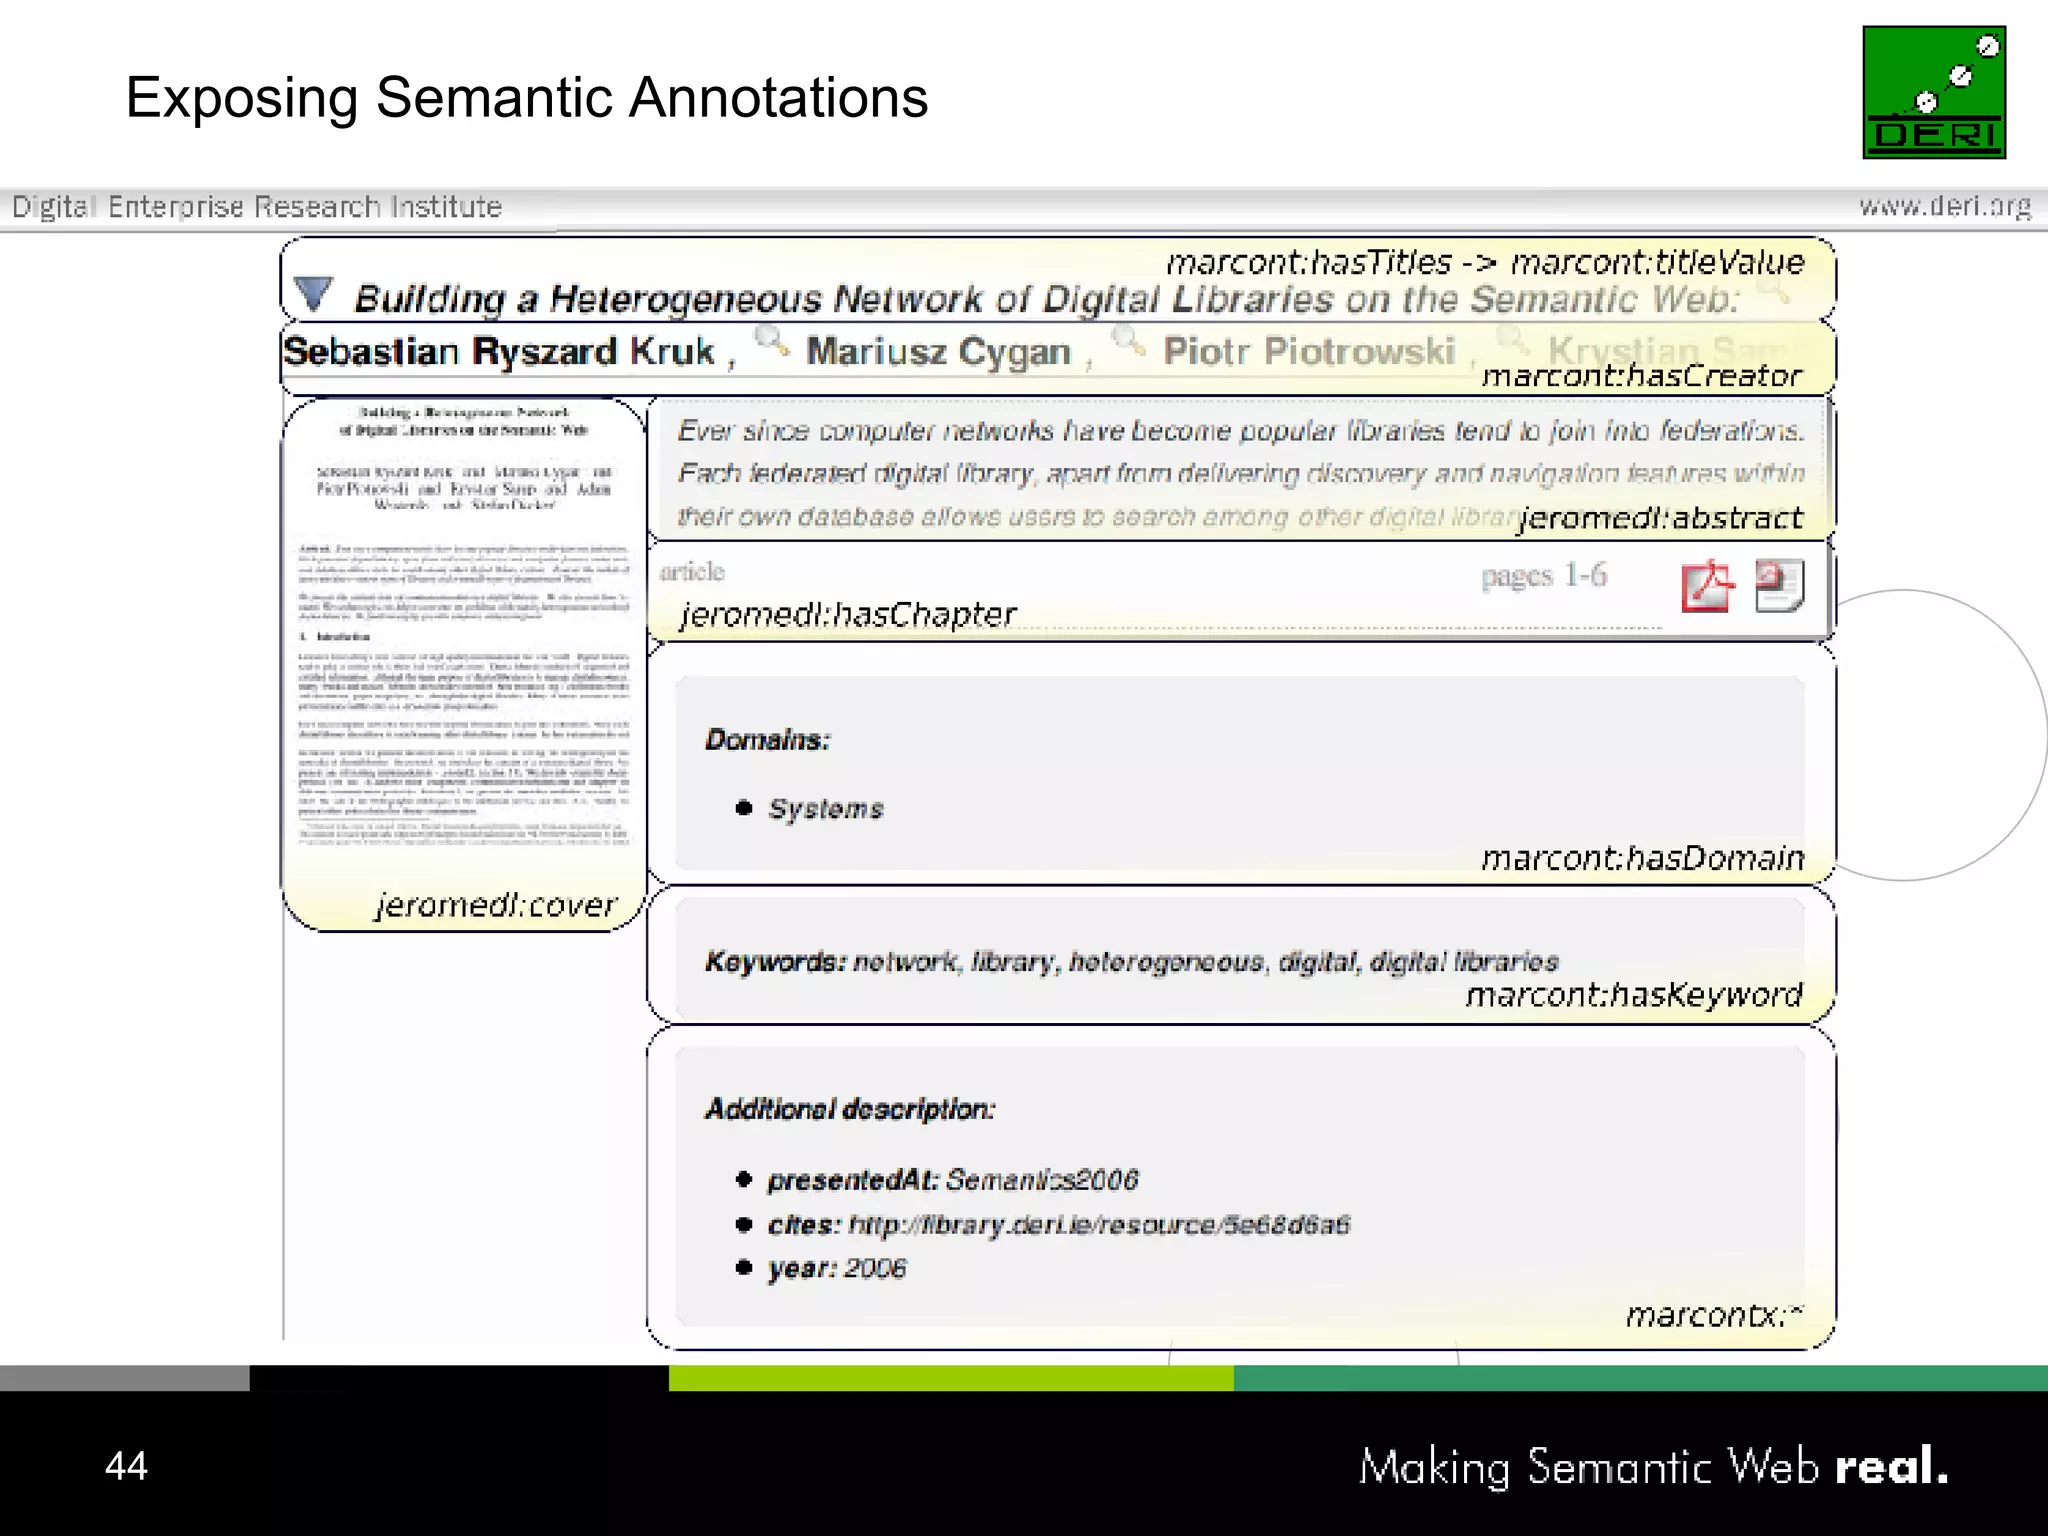Click the jeromedl:cover annotation label
Image resolution: width=2048 pixels, height=1536 pixels.
pos(496,904)
